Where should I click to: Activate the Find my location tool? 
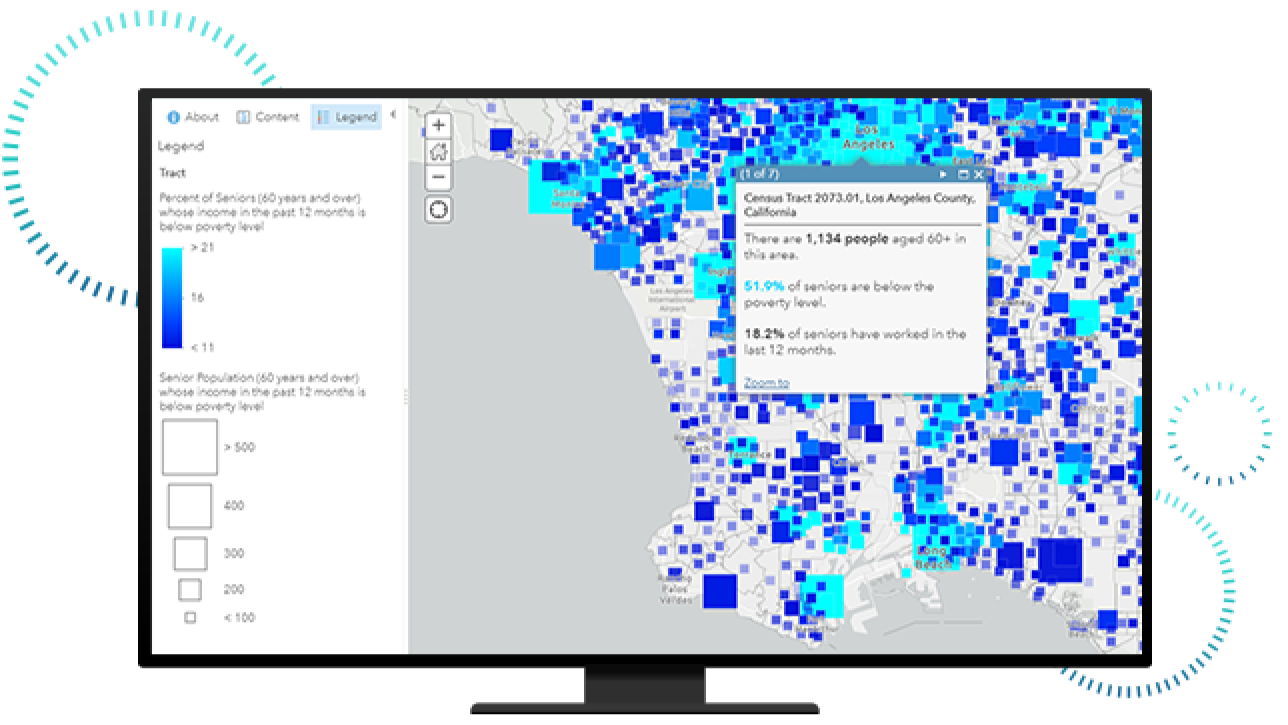click(x=437, y=209)
